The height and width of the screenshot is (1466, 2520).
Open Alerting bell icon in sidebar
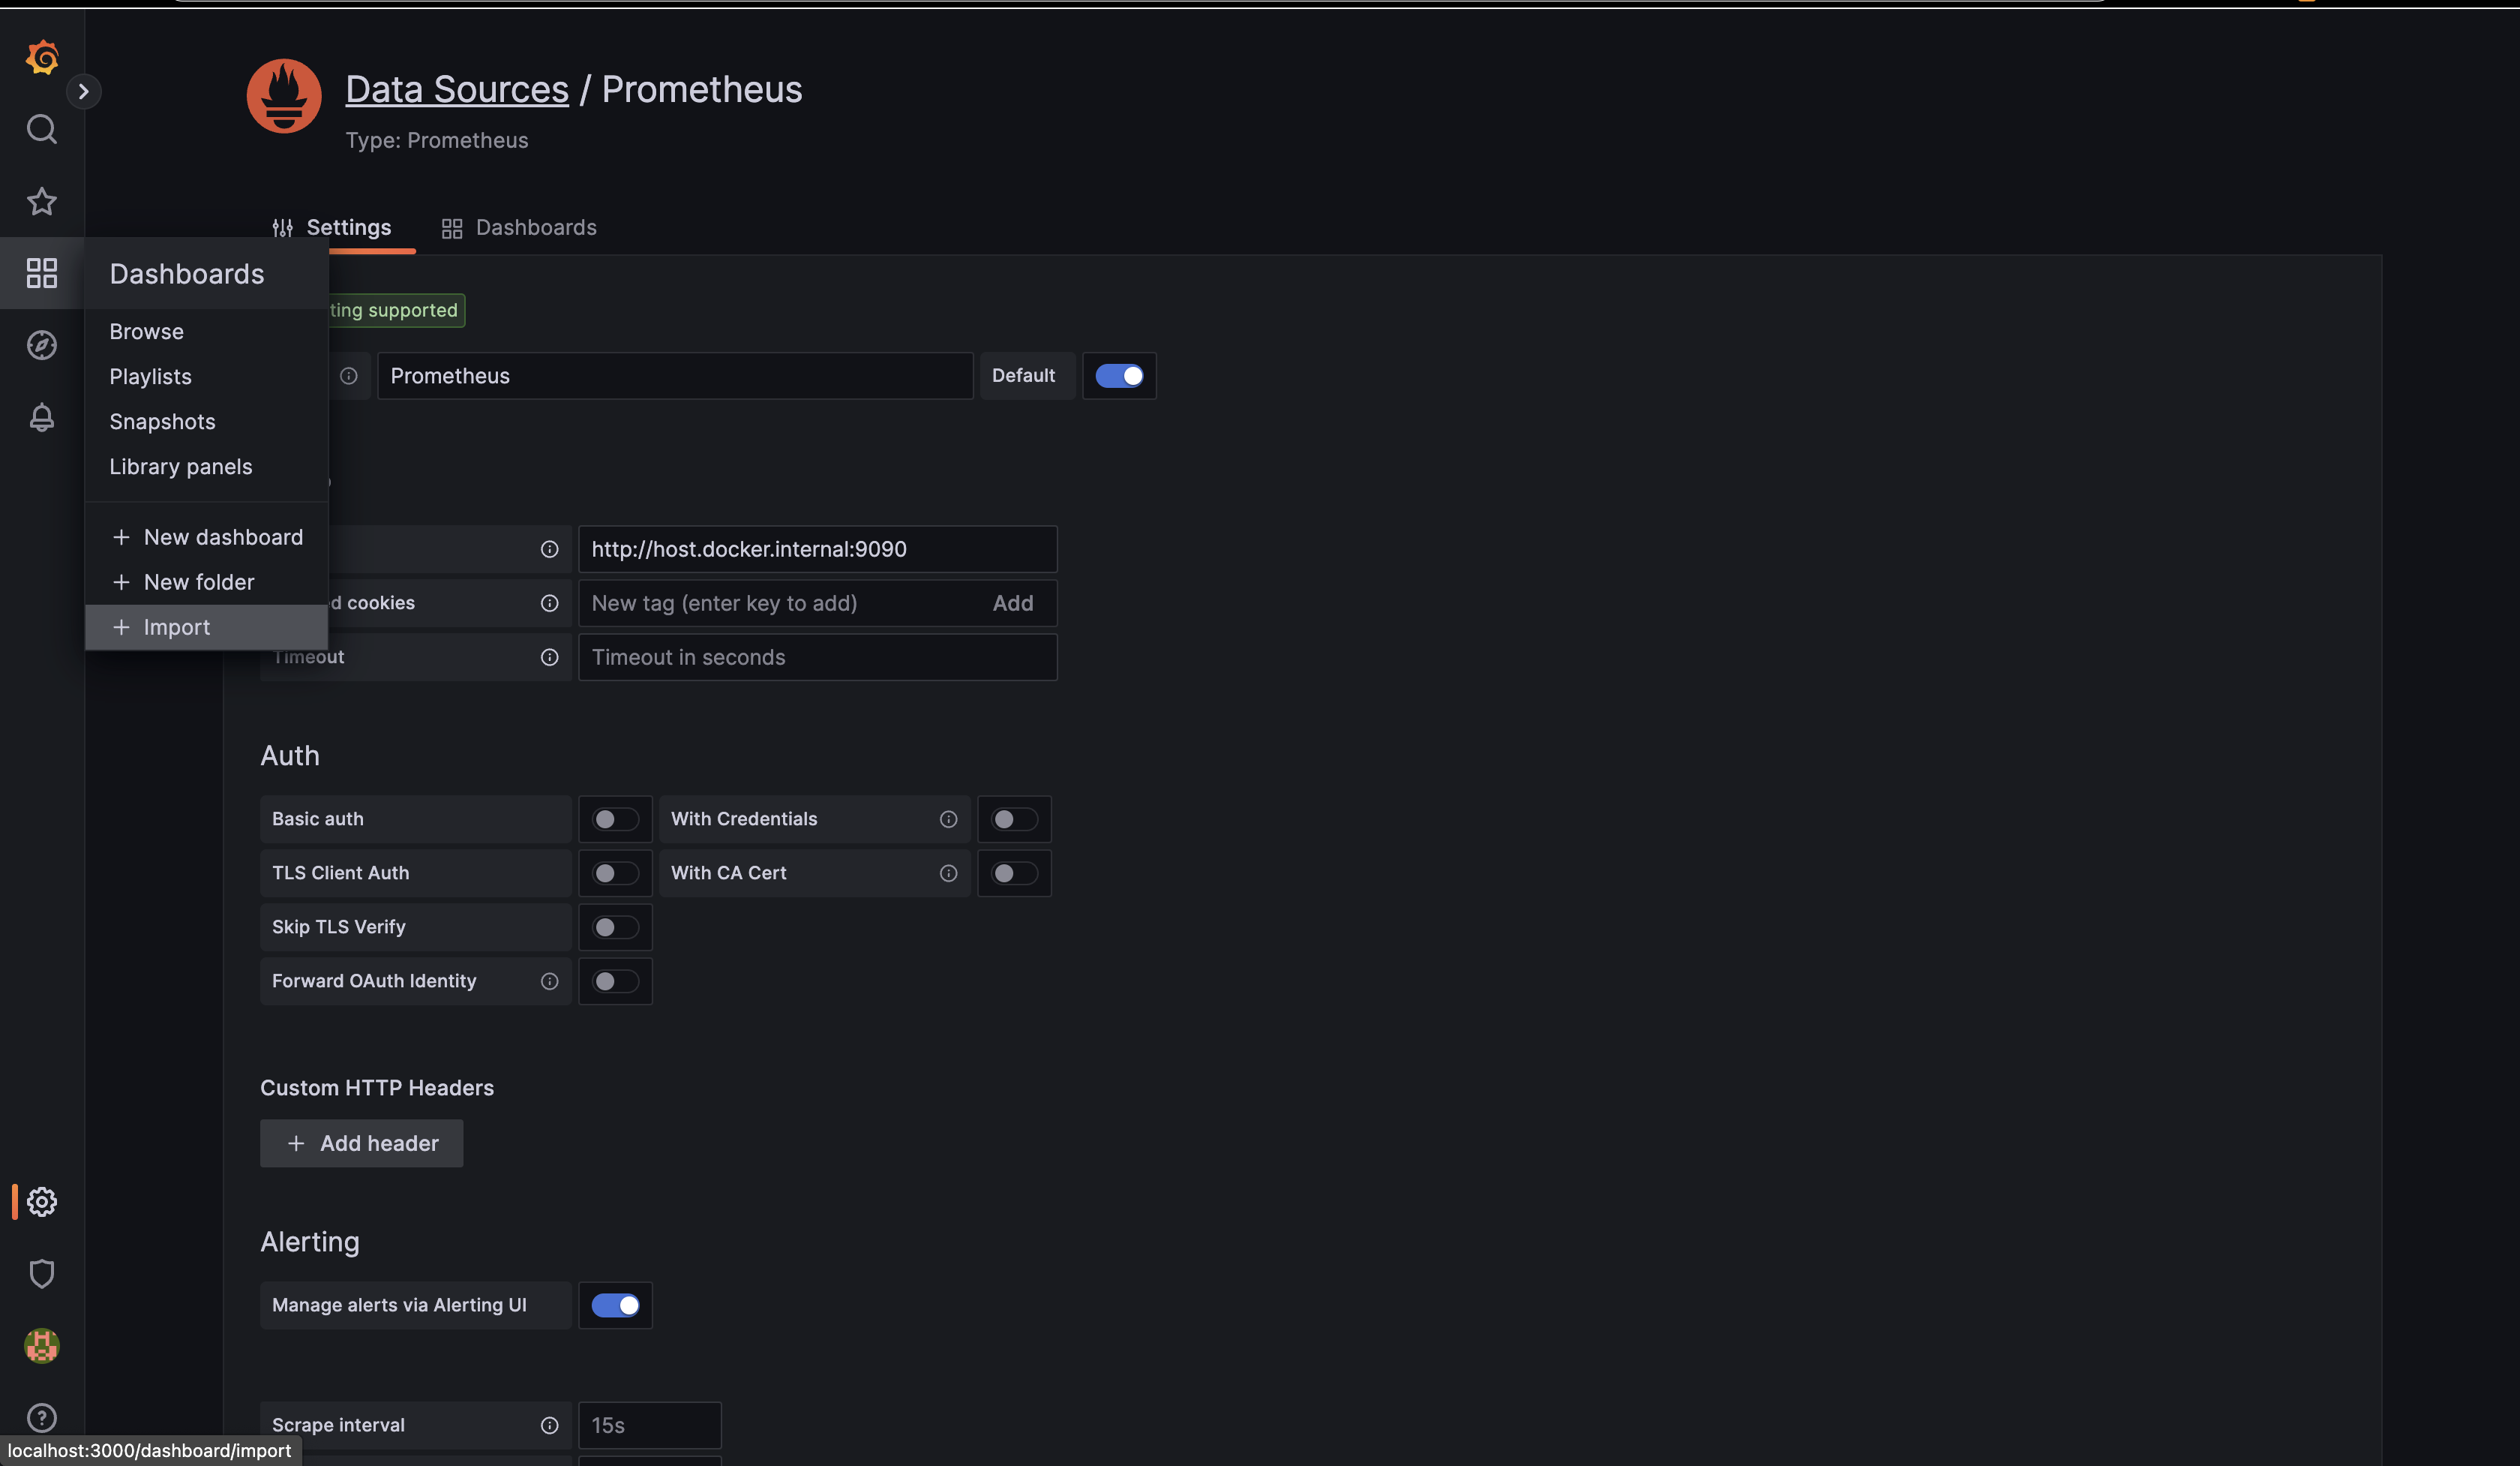click(42, 417)
